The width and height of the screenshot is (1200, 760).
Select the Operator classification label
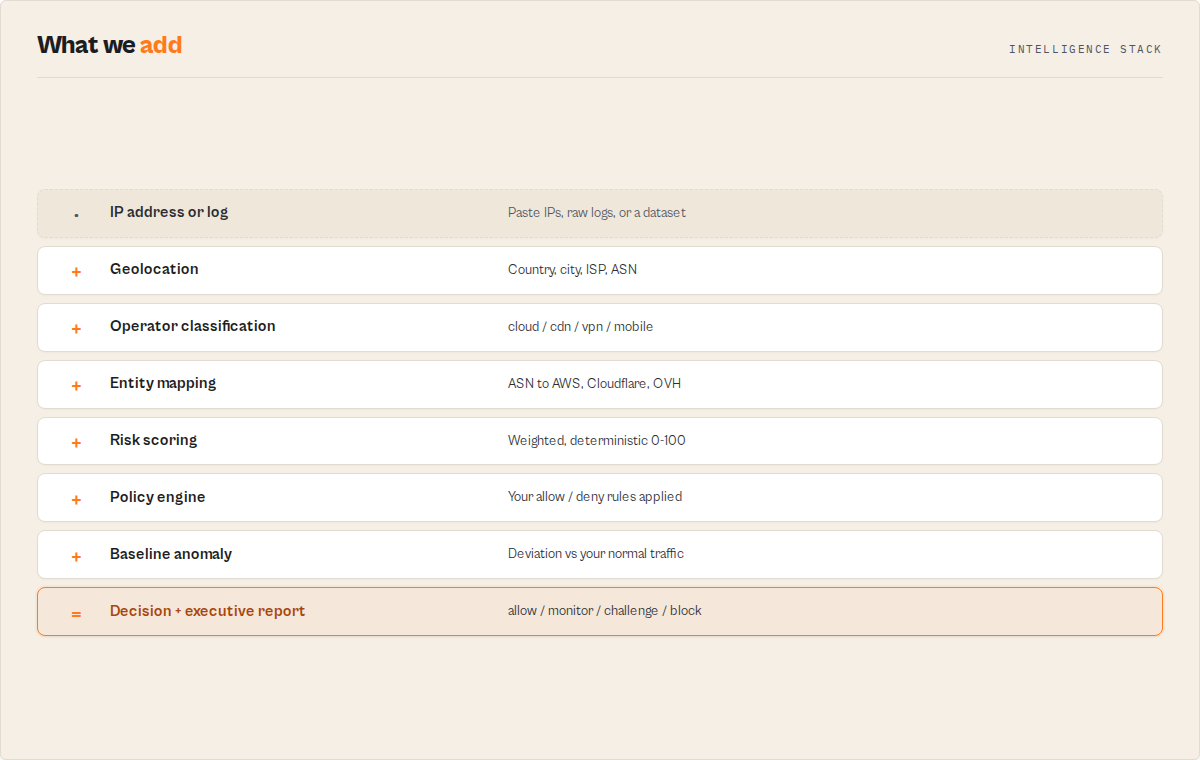[193, 326]
